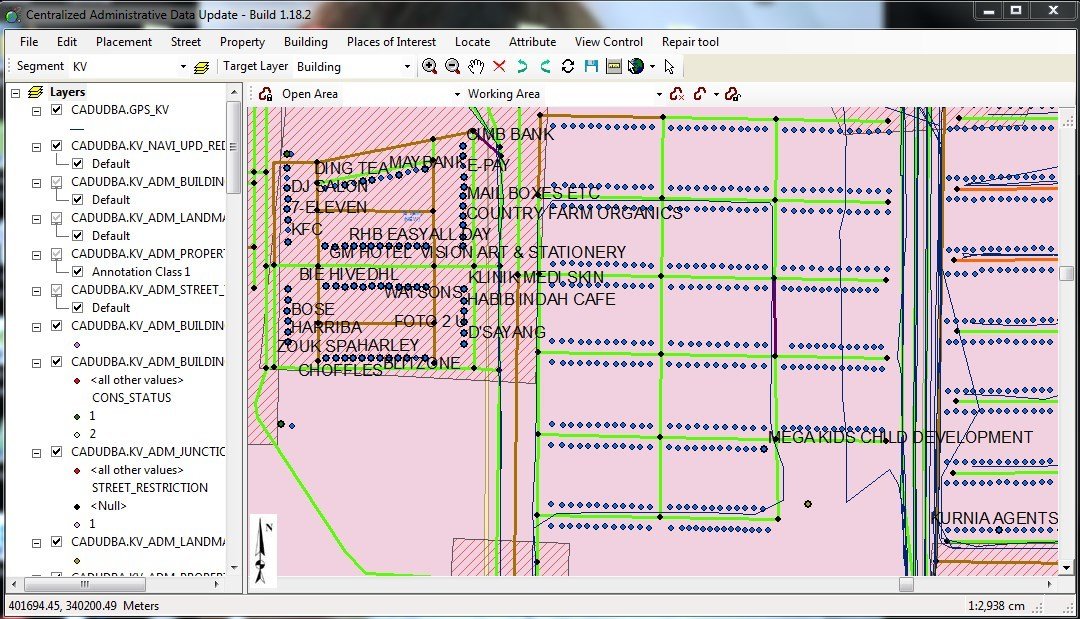This screenshot has height=619, width=1080.
Task: Open the Working Area dropdown
Action: click(x=659, y=94)
